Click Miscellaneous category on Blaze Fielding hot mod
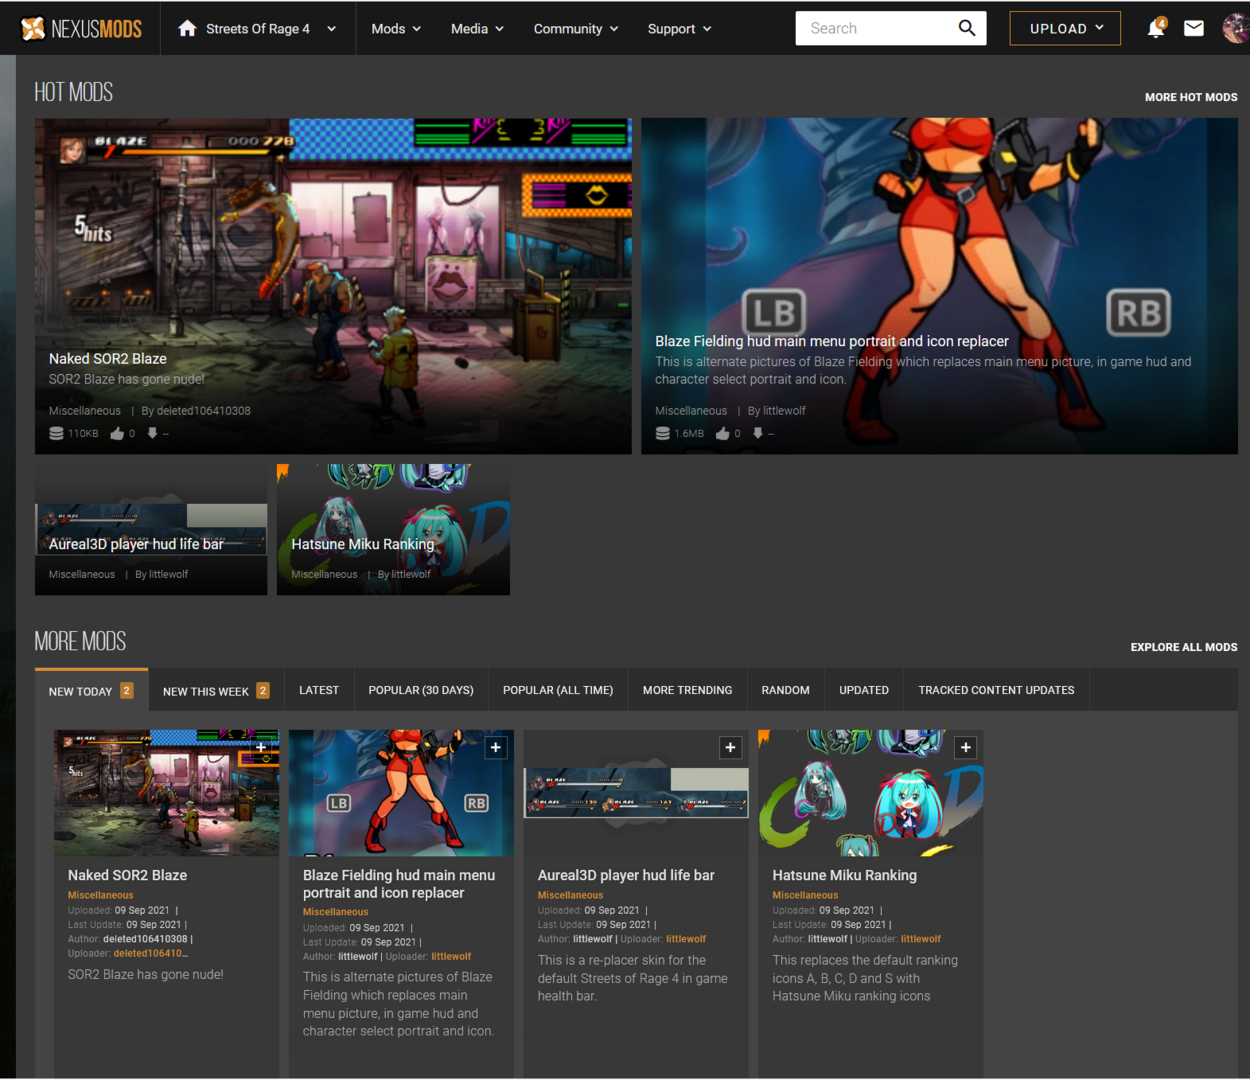Viewport: 1250px width, 1080px height. click(691, 411)
